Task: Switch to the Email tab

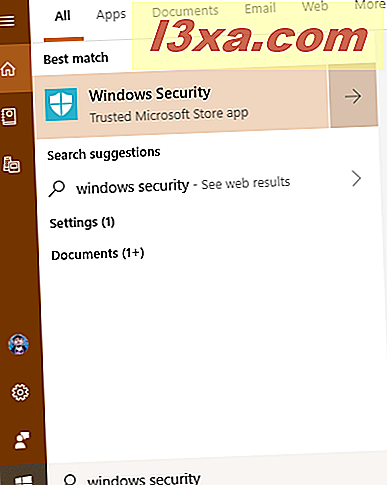Action: pos(260,8)
